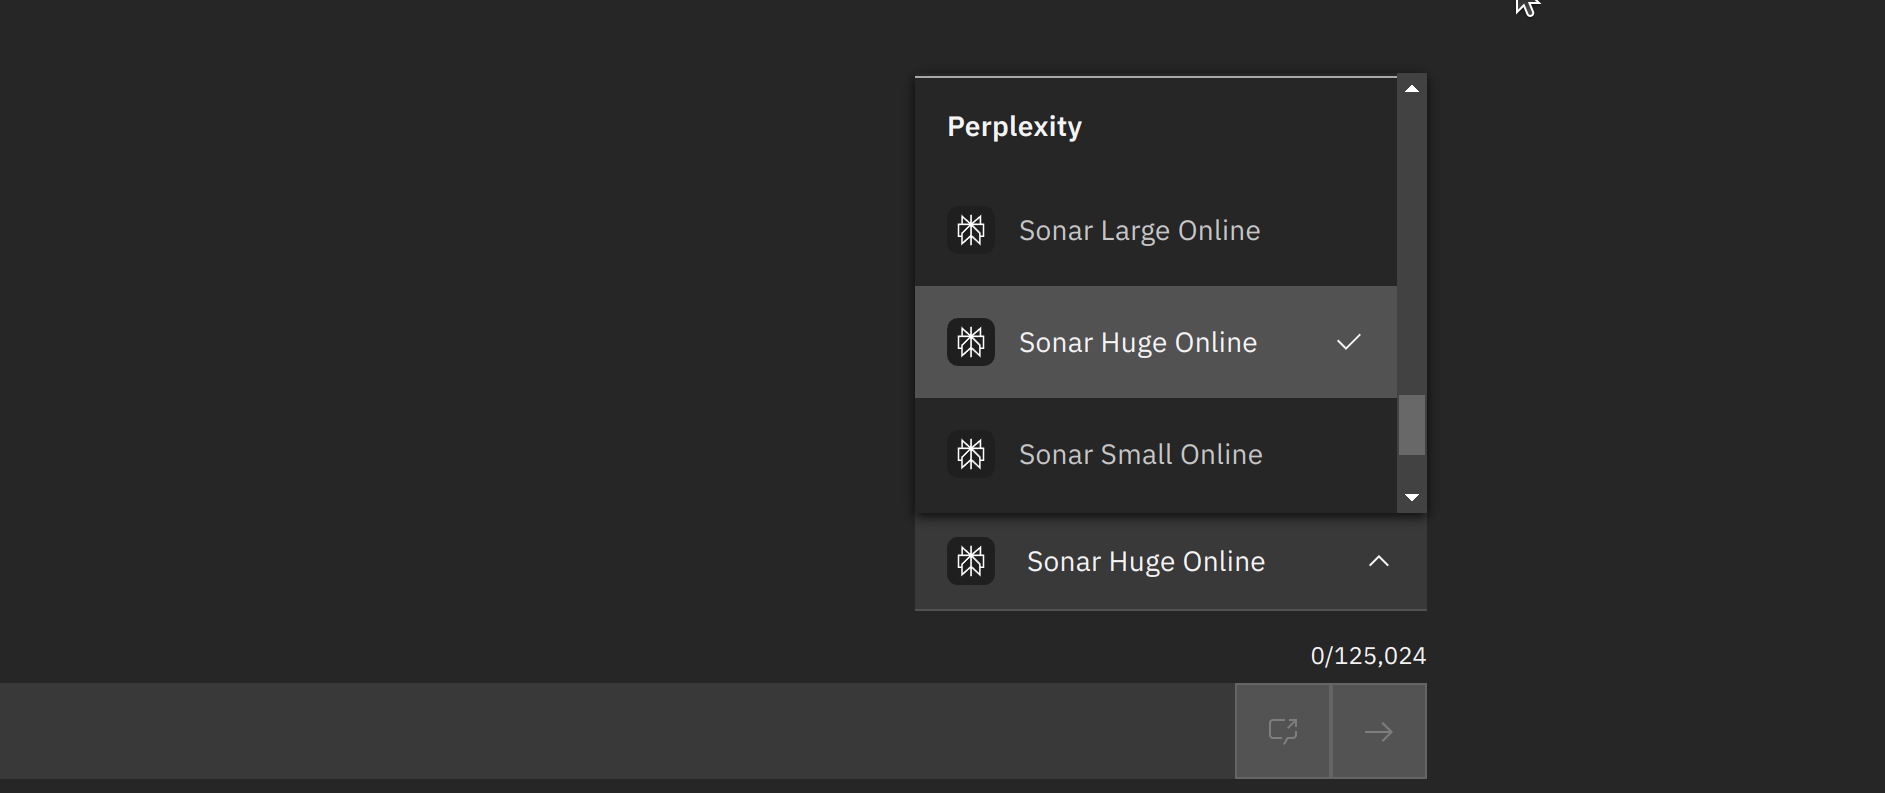Image resolution: width=1885 pixels, height=793 pixels.
Task: Click the Perplexity logo icon on highlighted Sonar Huge Online row
Action: point(970,342)
